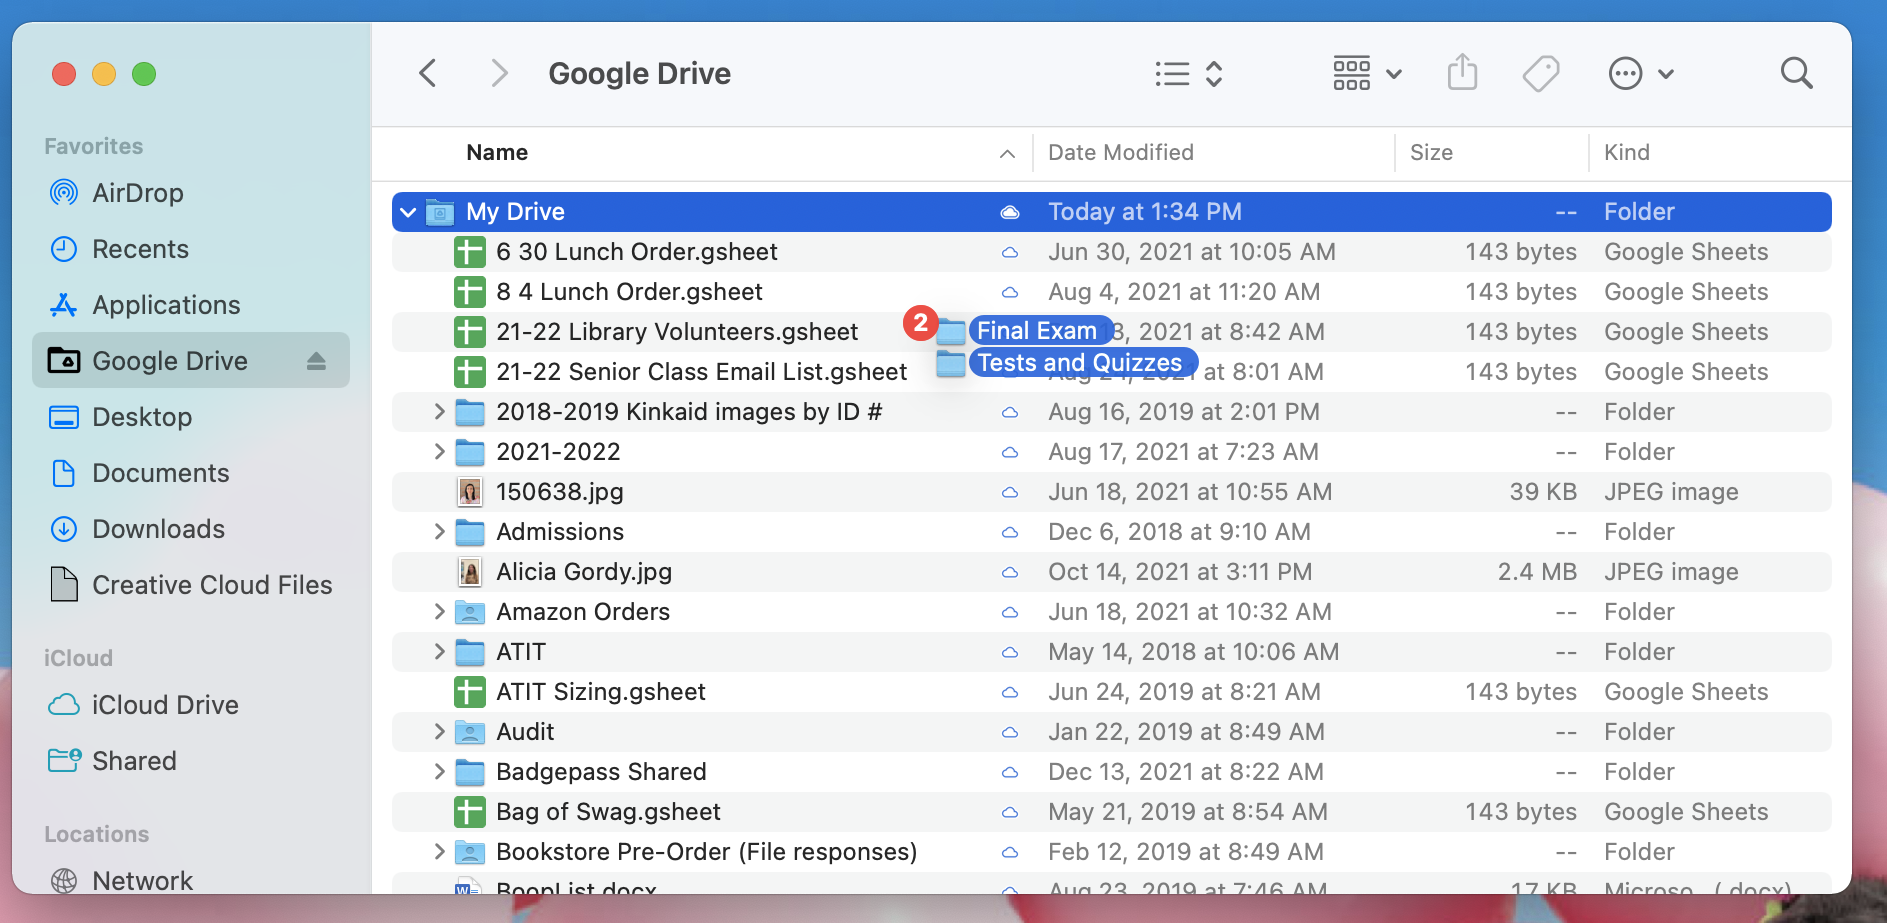
Task: Sort by the Kind column header
Action: tap(1627, 153)
